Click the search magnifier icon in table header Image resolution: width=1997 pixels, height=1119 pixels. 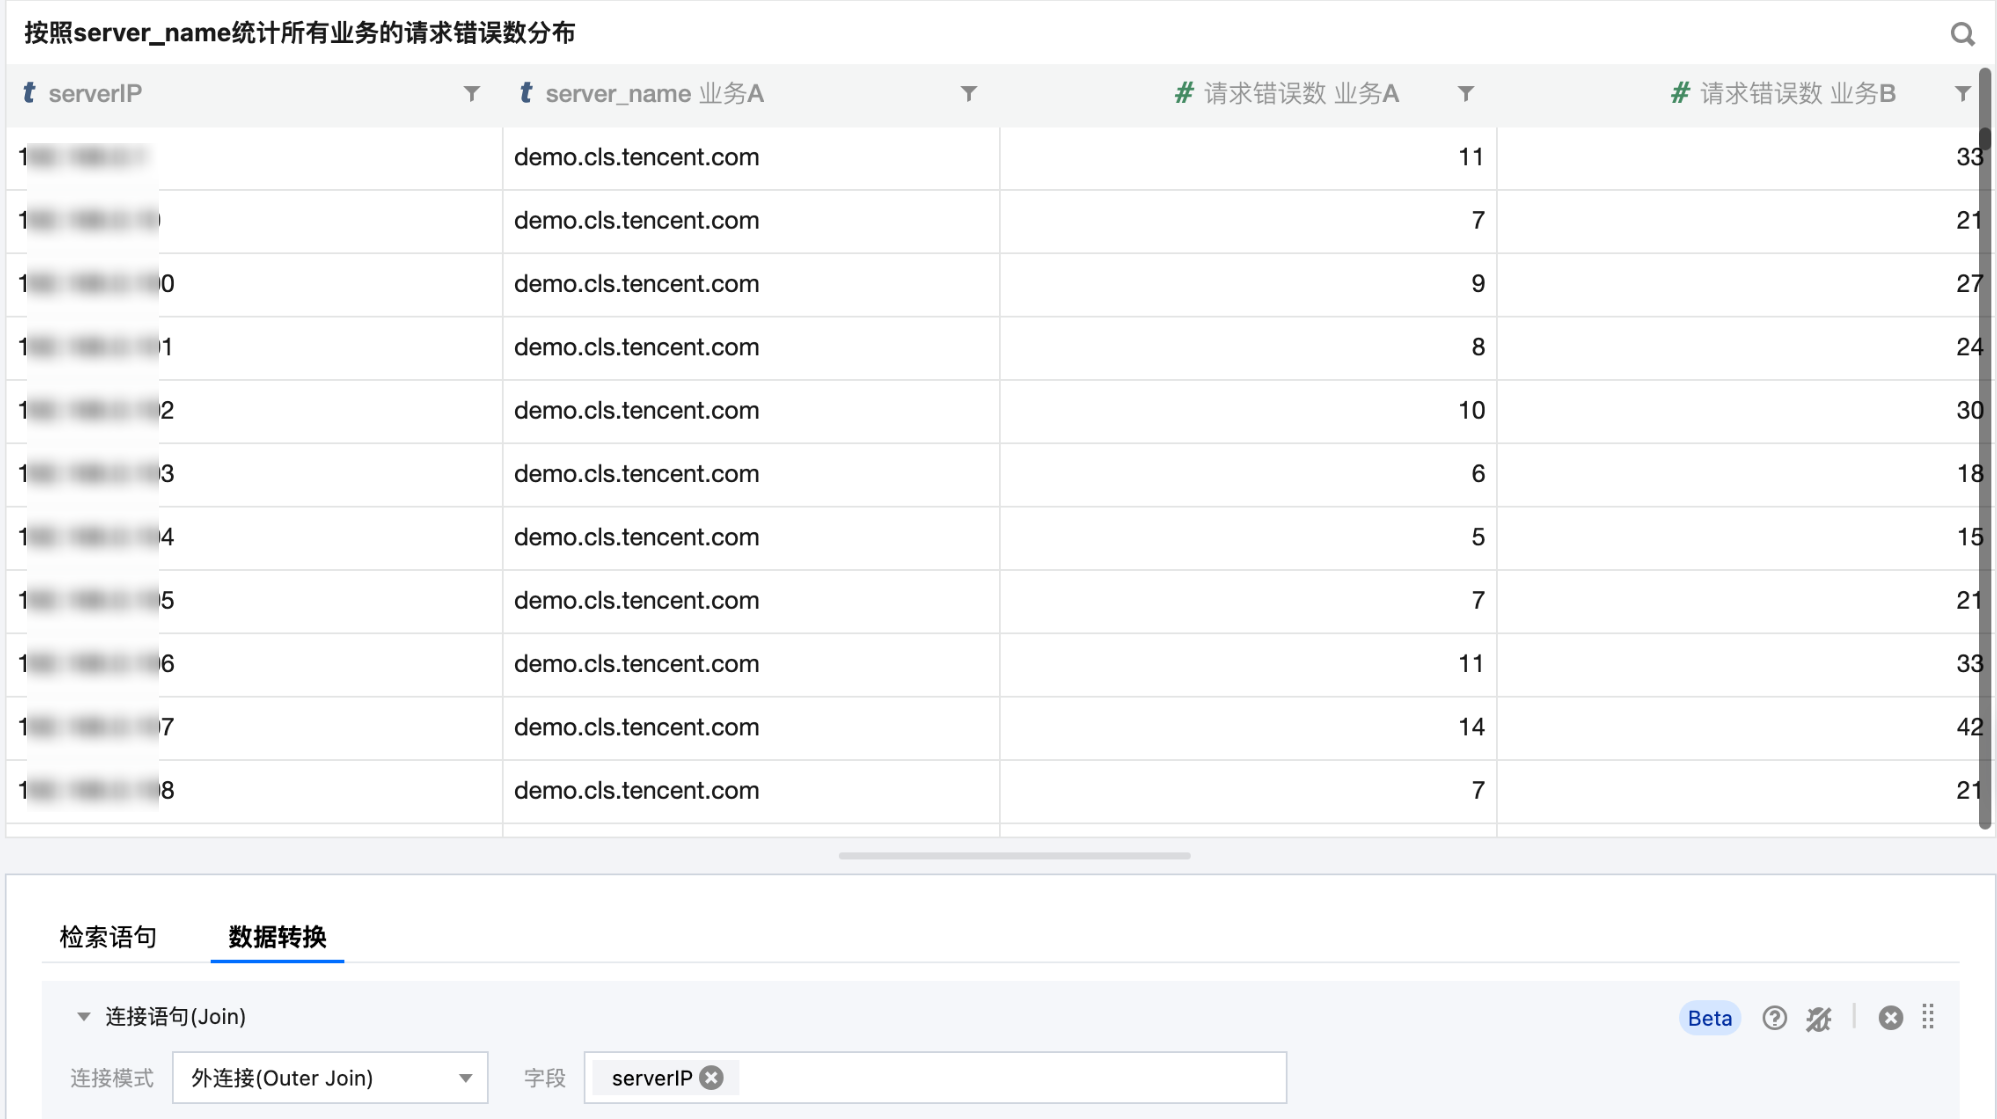click(x=1962, y=34)
